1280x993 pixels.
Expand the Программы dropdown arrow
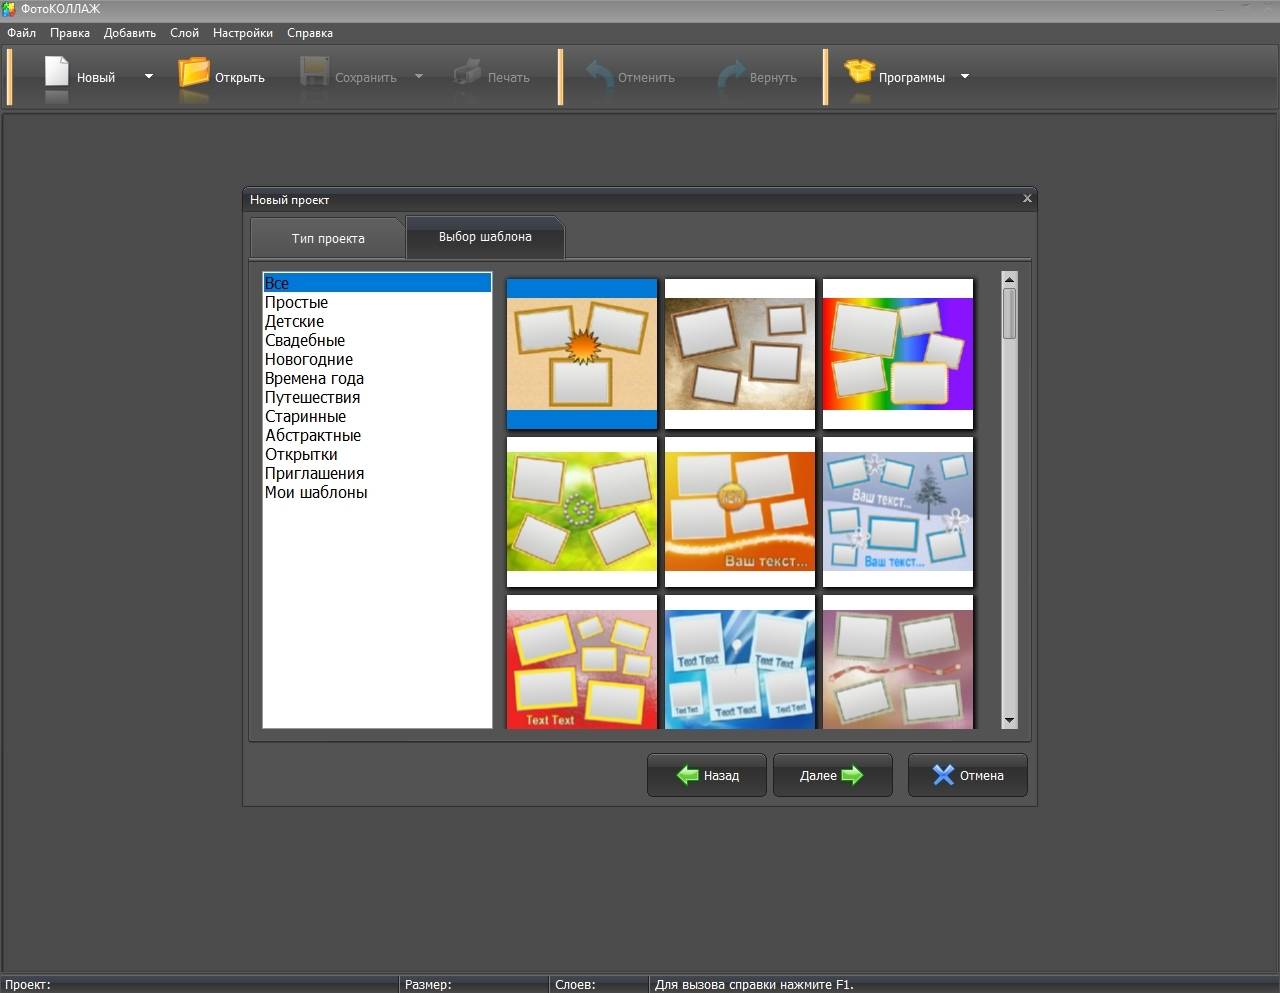[x=965, y=76]
